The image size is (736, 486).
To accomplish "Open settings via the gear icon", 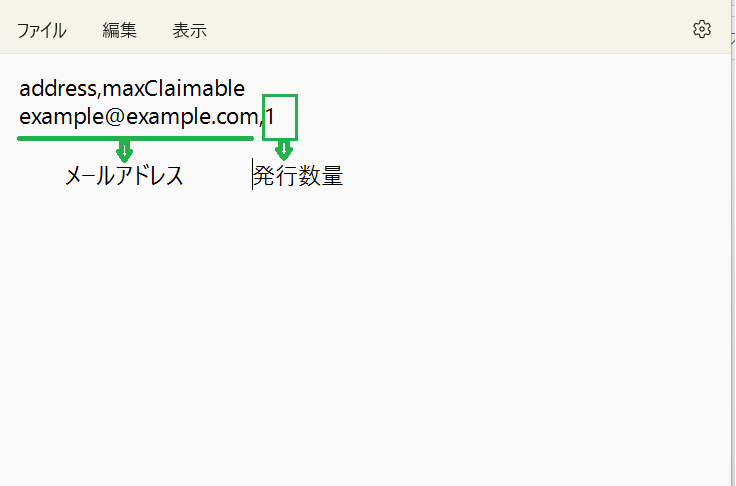I will (702, 29).
